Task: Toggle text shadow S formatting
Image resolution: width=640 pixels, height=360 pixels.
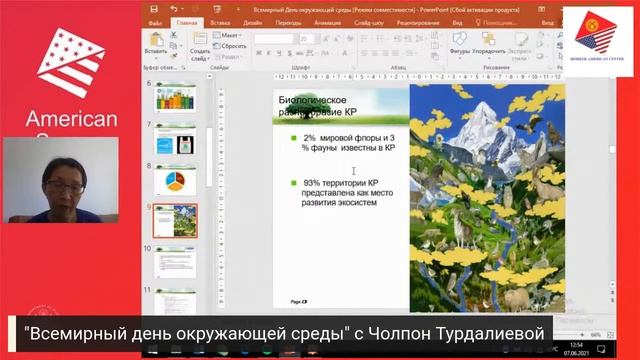Action: tap(289, 53)
